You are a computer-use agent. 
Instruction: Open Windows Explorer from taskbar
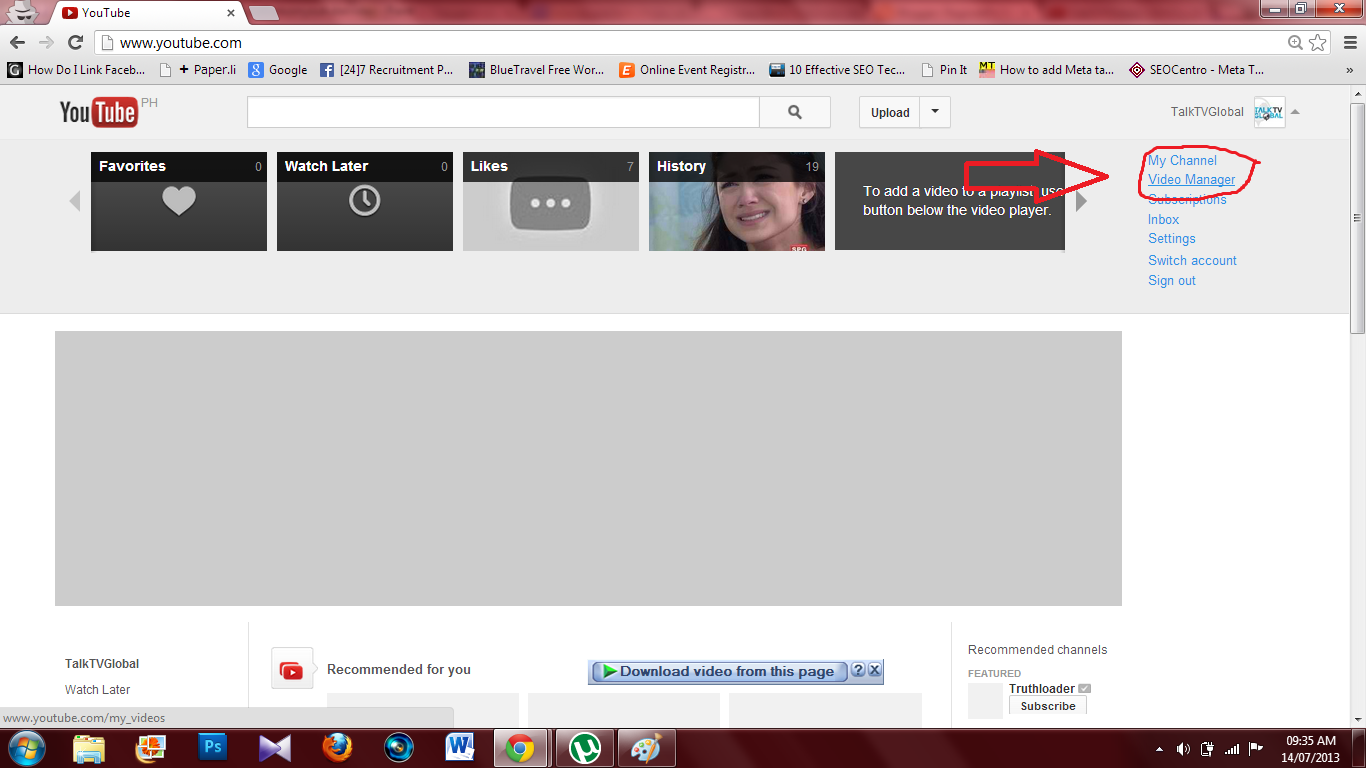tap(89, 748)
